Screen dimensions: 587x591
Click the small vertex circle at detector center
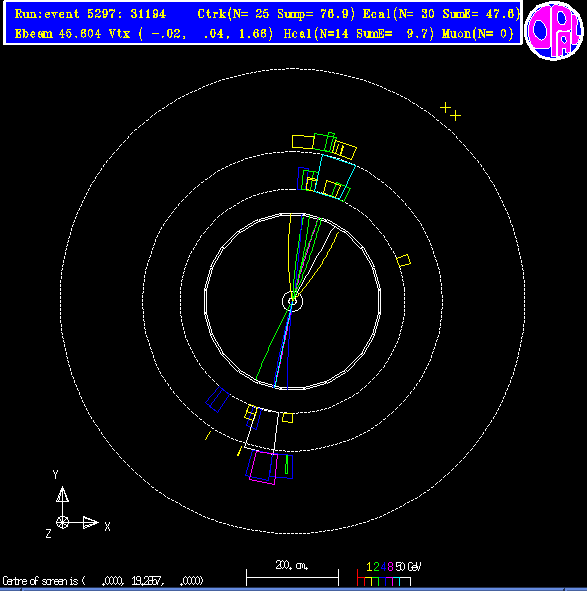(x=293, y=301)
